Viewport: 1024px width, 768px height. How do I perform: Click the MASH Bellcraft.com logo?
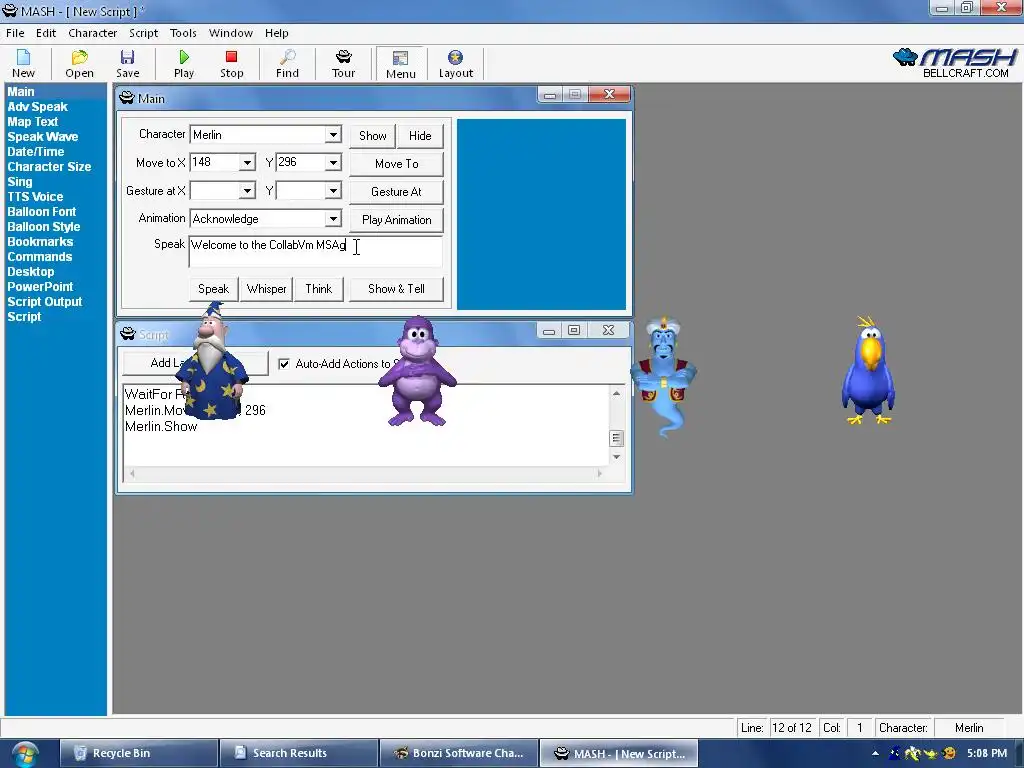point(955,63)
